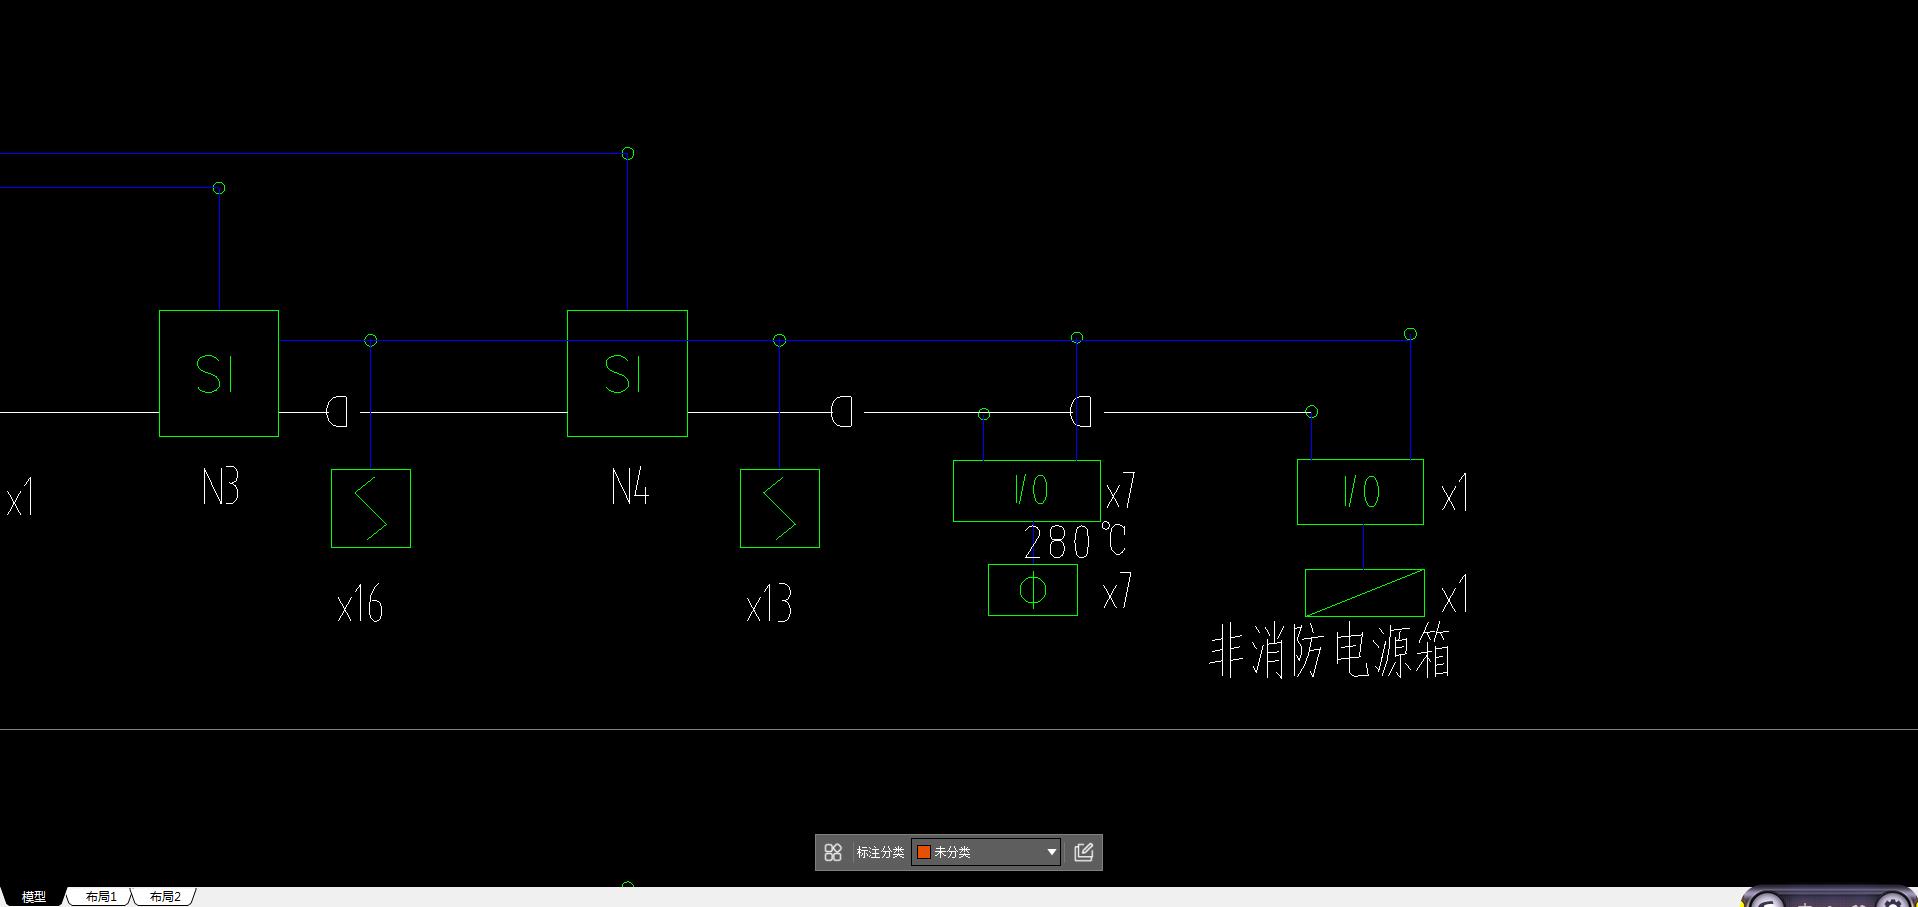Select the Φ fire damper symbol

(1033, 590)
